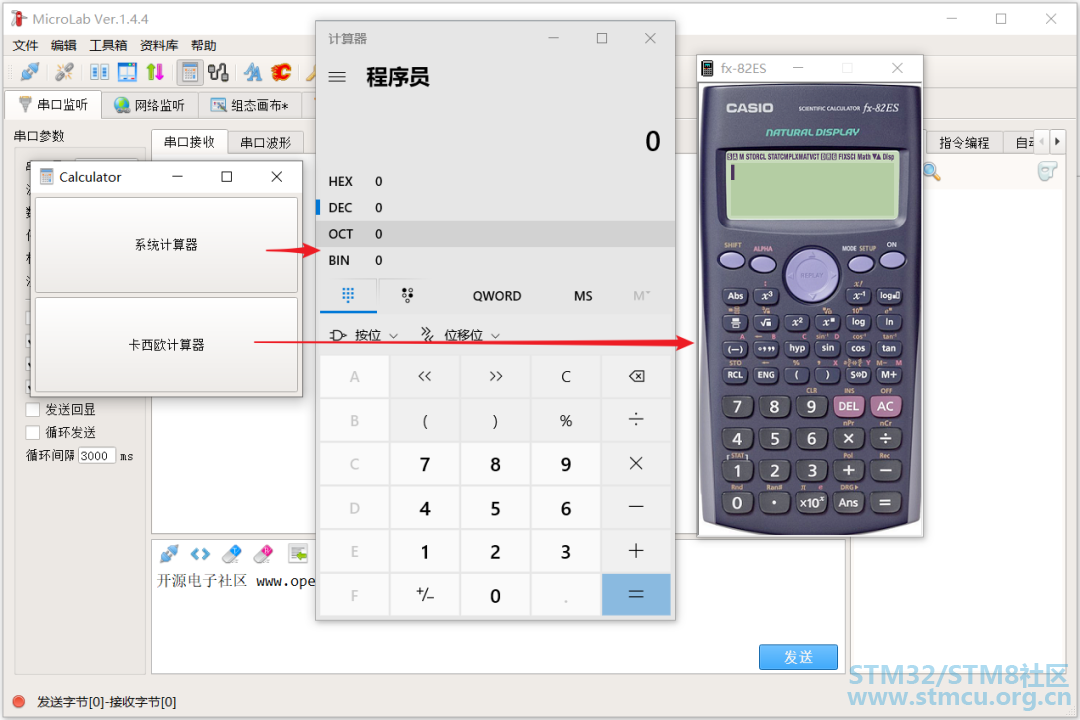1080x720 pixels.
Task: Select the OCT number base row
Action: click(495, 234)
